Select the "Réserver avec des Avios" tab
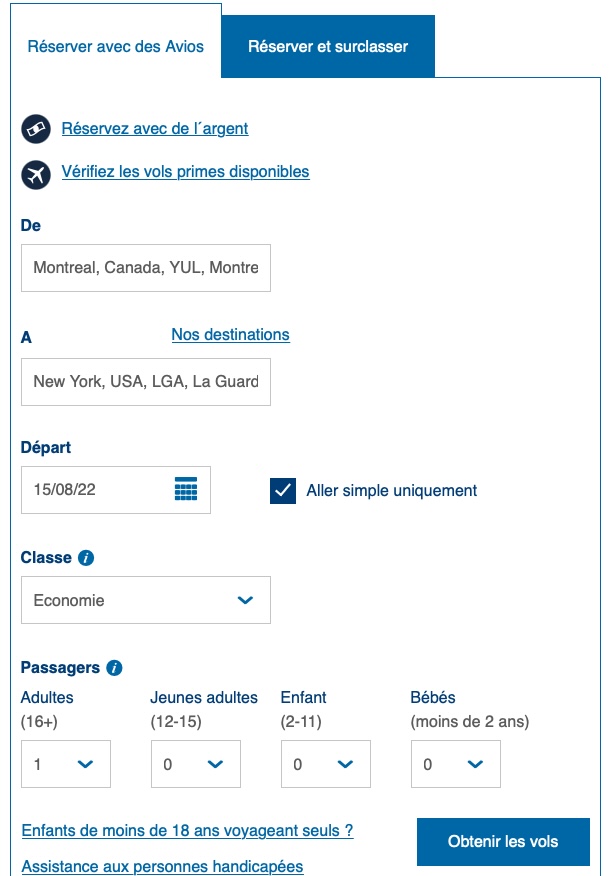611x876 pixels. tap(116, 45)
